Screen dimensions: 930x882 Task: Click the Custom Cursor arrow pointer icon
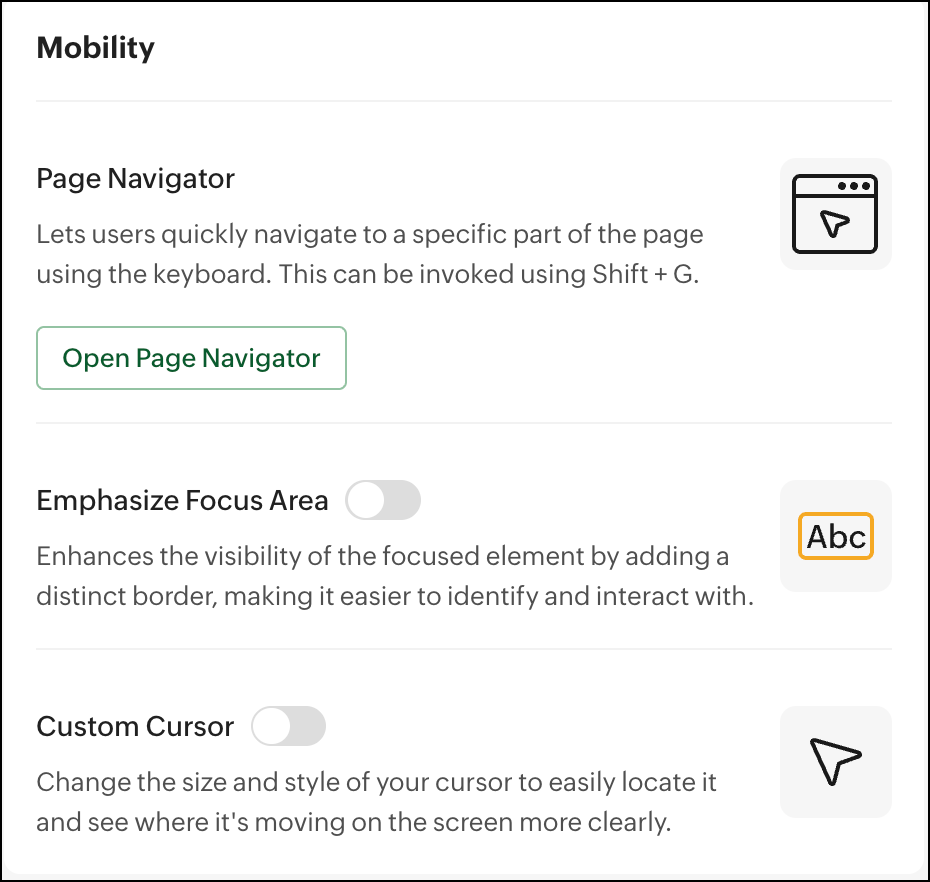(835, 762)
